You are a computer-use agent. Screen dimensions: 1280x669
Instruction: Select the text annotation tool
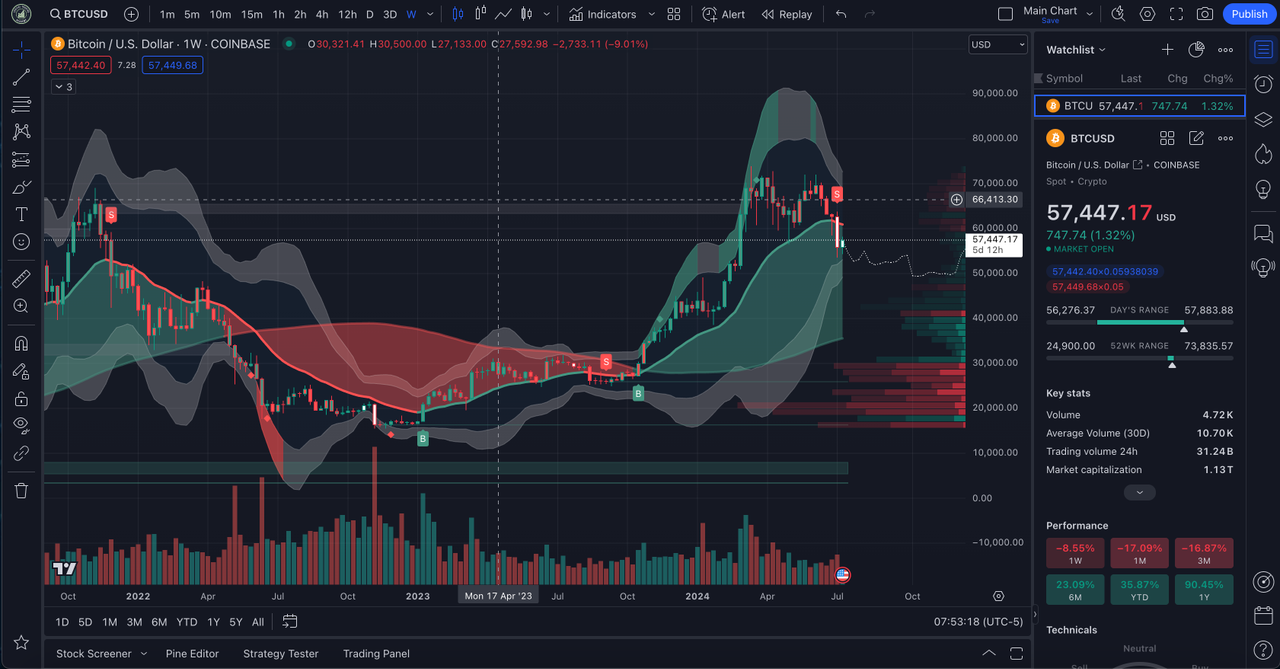coord(21,214)
